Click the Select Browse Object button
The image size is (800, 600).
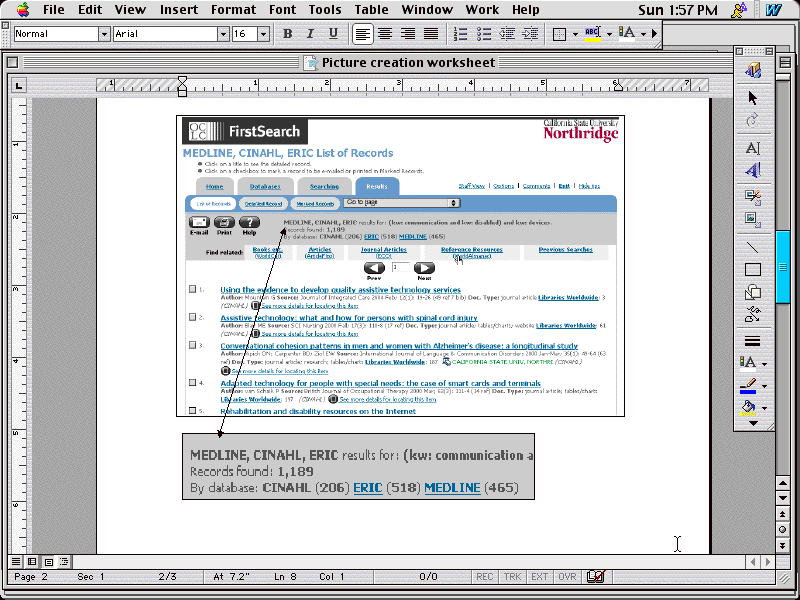[783, 530]
